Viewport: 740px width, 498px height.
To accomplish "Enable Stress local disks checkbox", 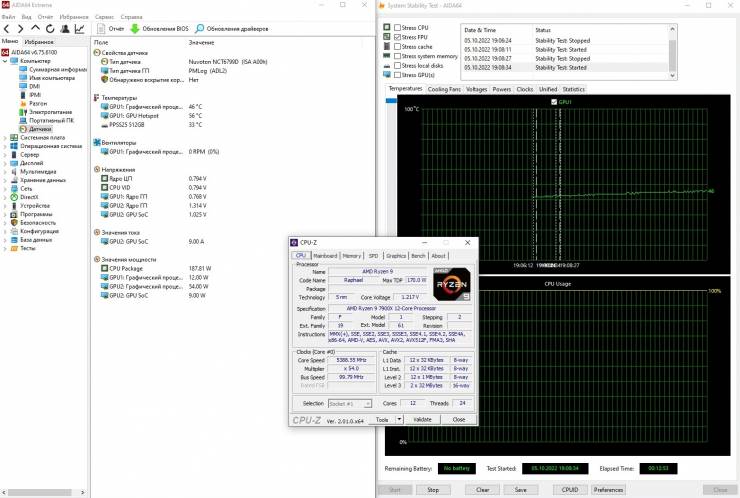I will (397, 66).
